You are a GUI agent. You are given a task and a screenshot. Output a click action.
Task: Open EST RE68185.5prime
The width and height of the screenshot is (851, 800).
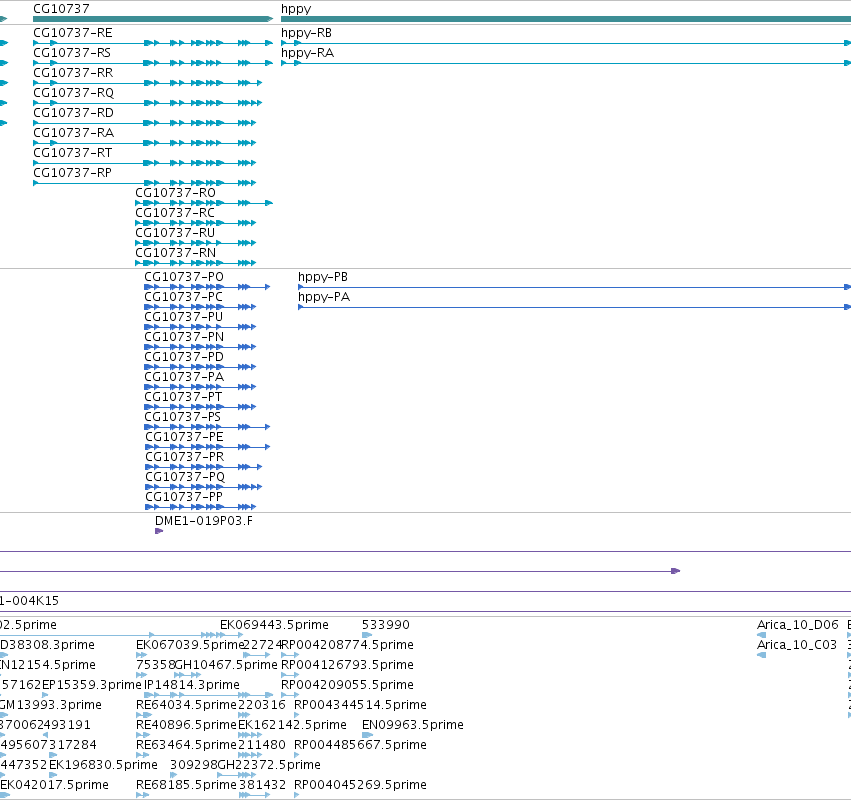coord(187,785)
